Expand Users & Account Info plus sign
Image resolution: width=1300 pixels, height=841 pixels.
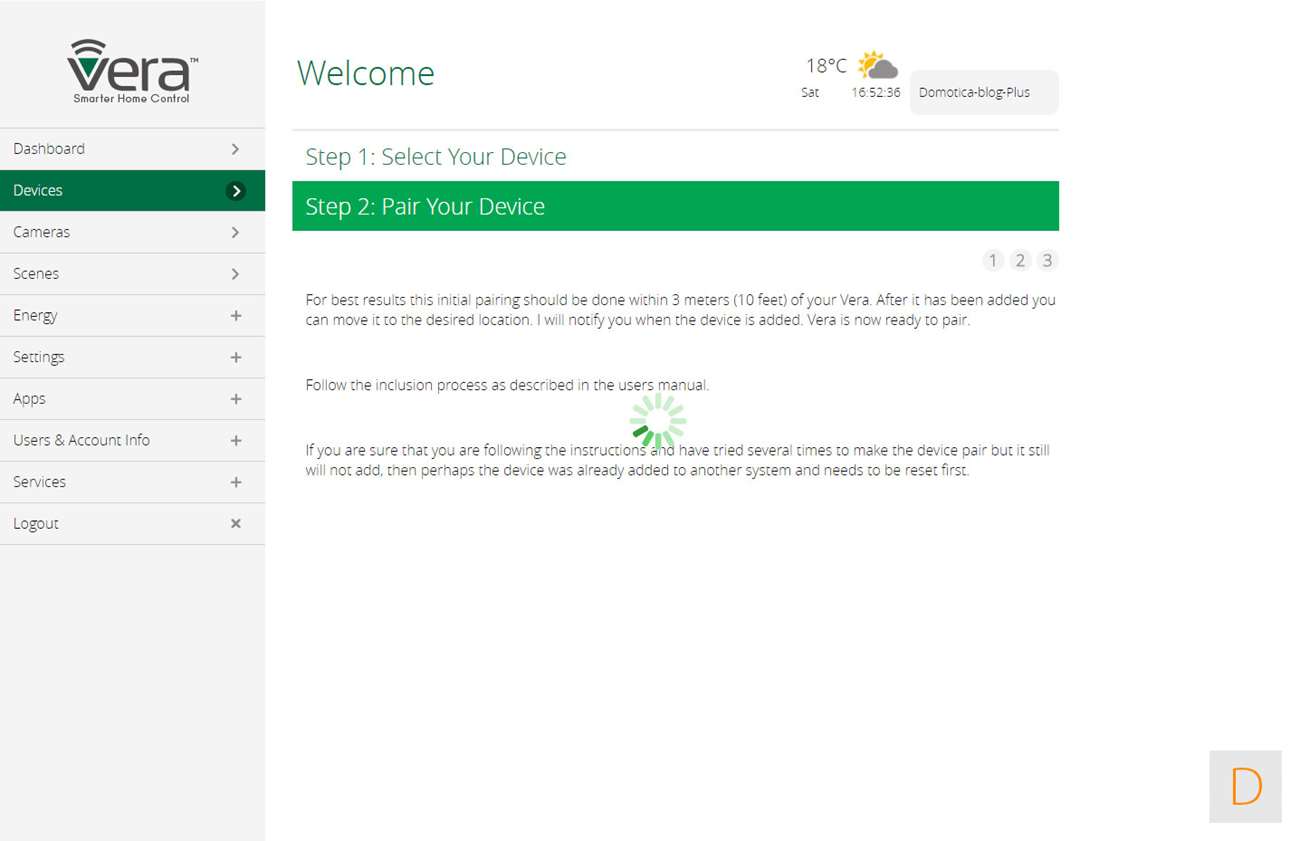pyautogui.click(x=236, y=441)
